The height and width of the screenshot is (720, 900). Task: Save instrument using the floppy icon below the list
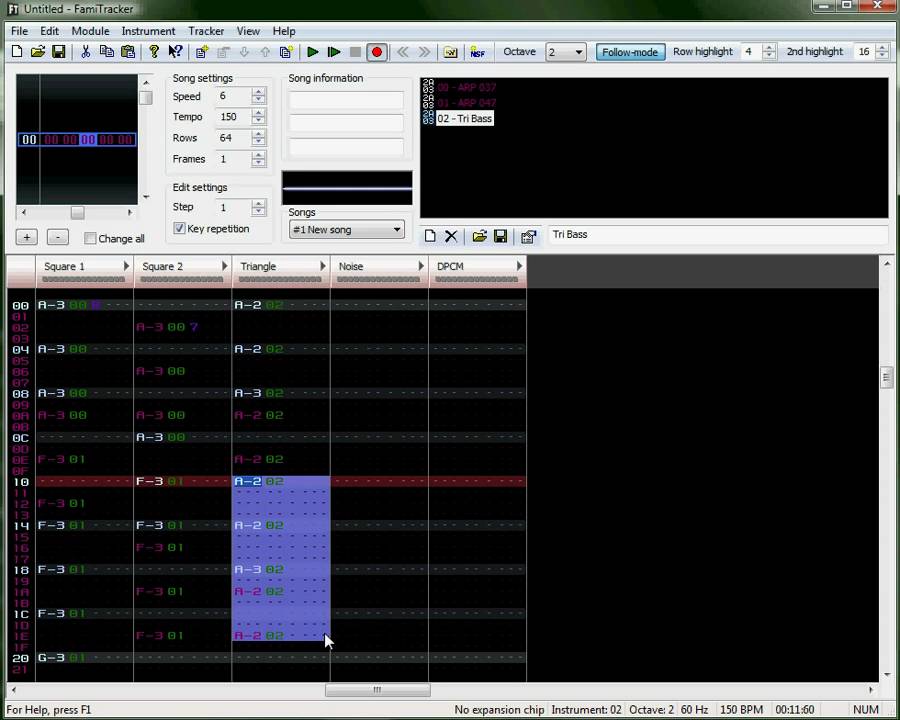[x=501, y=236]
